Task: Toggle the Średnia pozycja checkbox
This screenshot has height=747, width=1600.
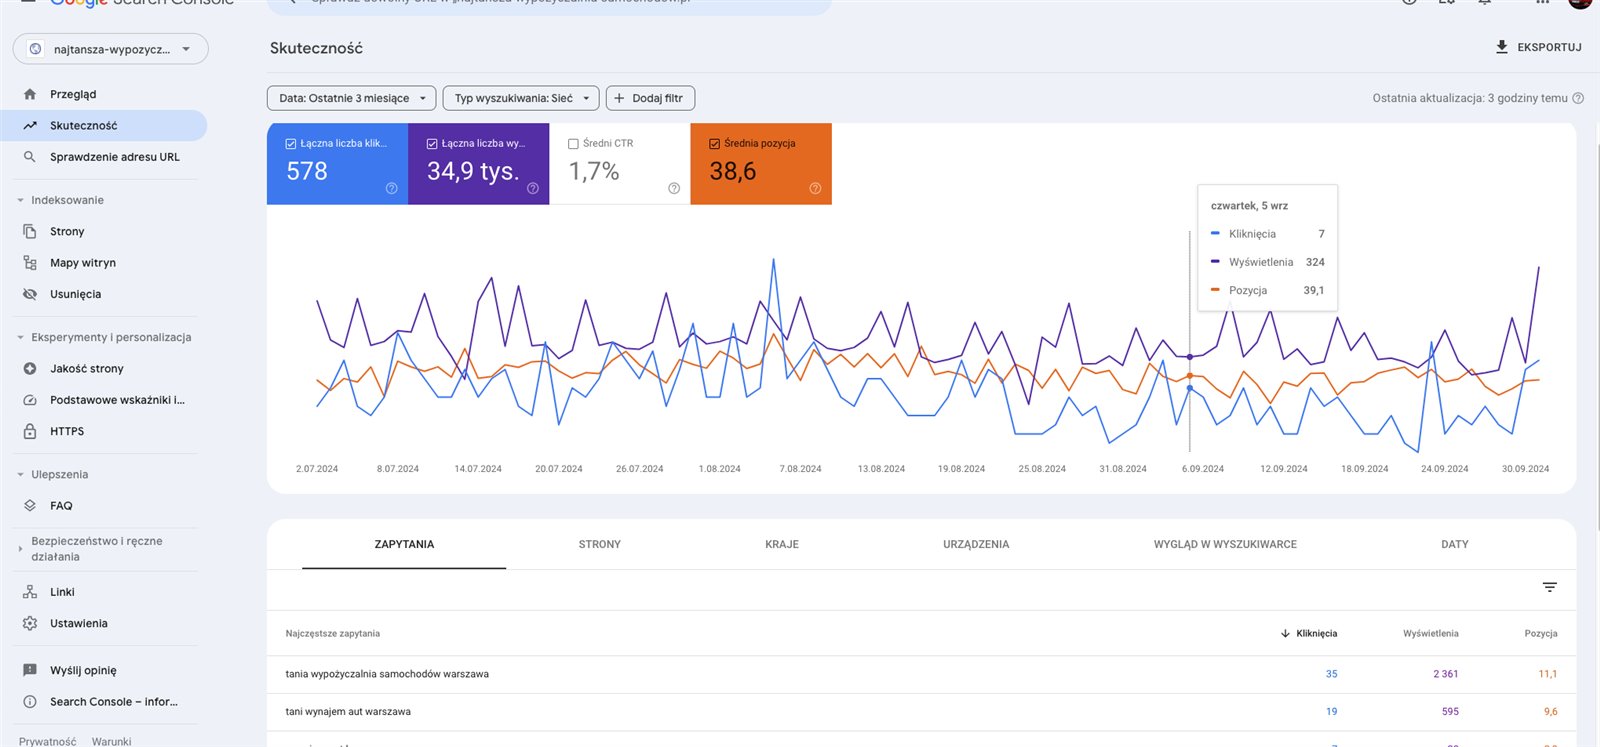Action: pyautogui.click(x=714, y=144)
